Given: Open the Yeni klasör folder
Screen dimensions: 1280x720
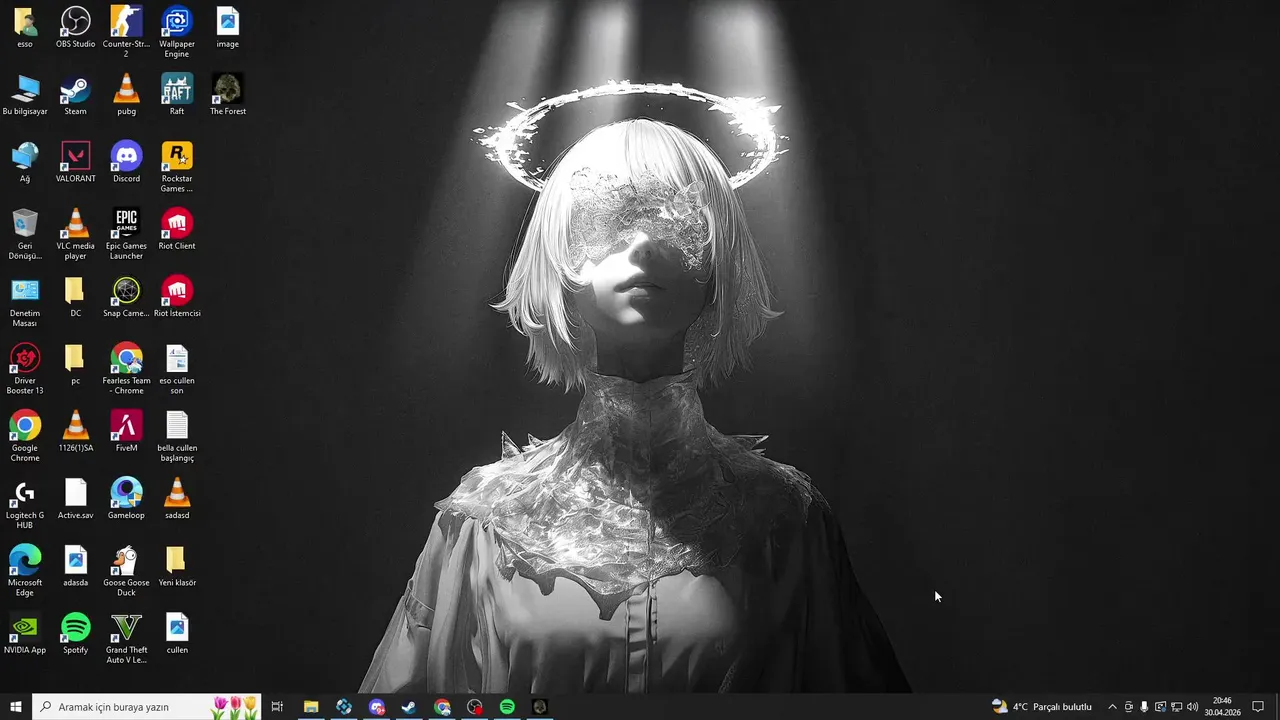Looking at the screenshot, I should click(177, 564).
